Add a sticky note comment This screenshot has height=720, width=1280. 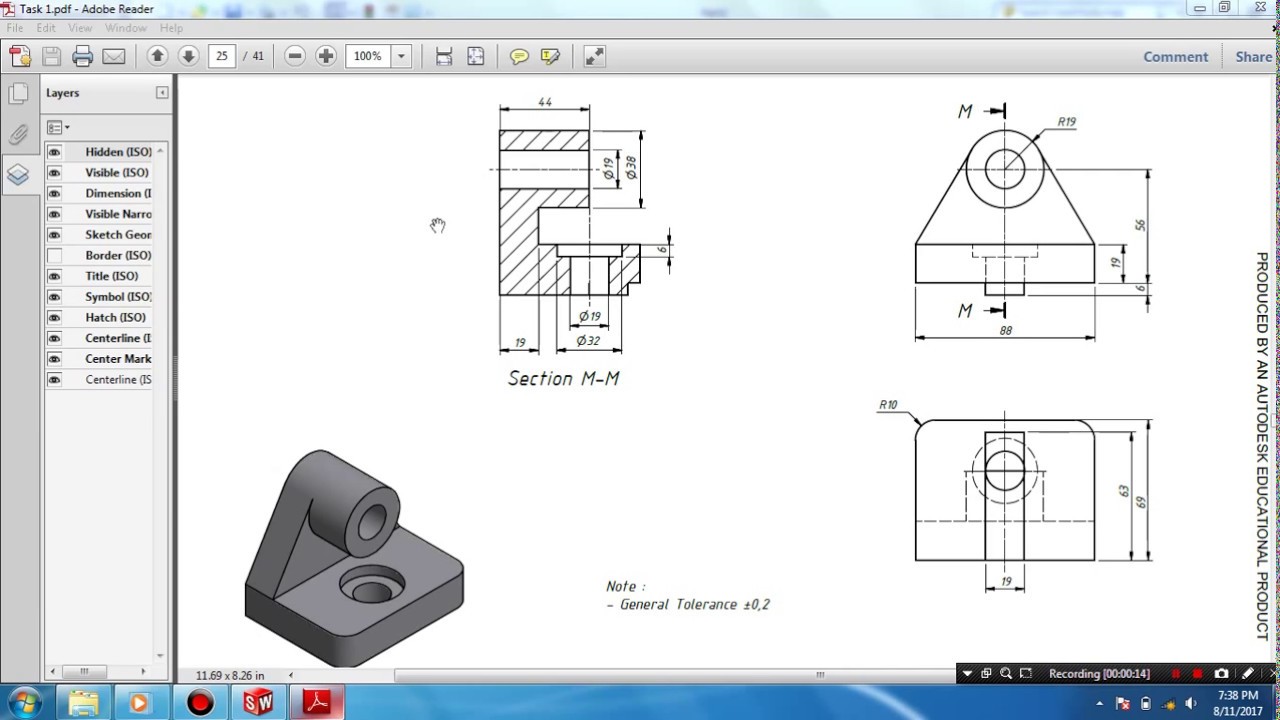click(x=519, y=57)
